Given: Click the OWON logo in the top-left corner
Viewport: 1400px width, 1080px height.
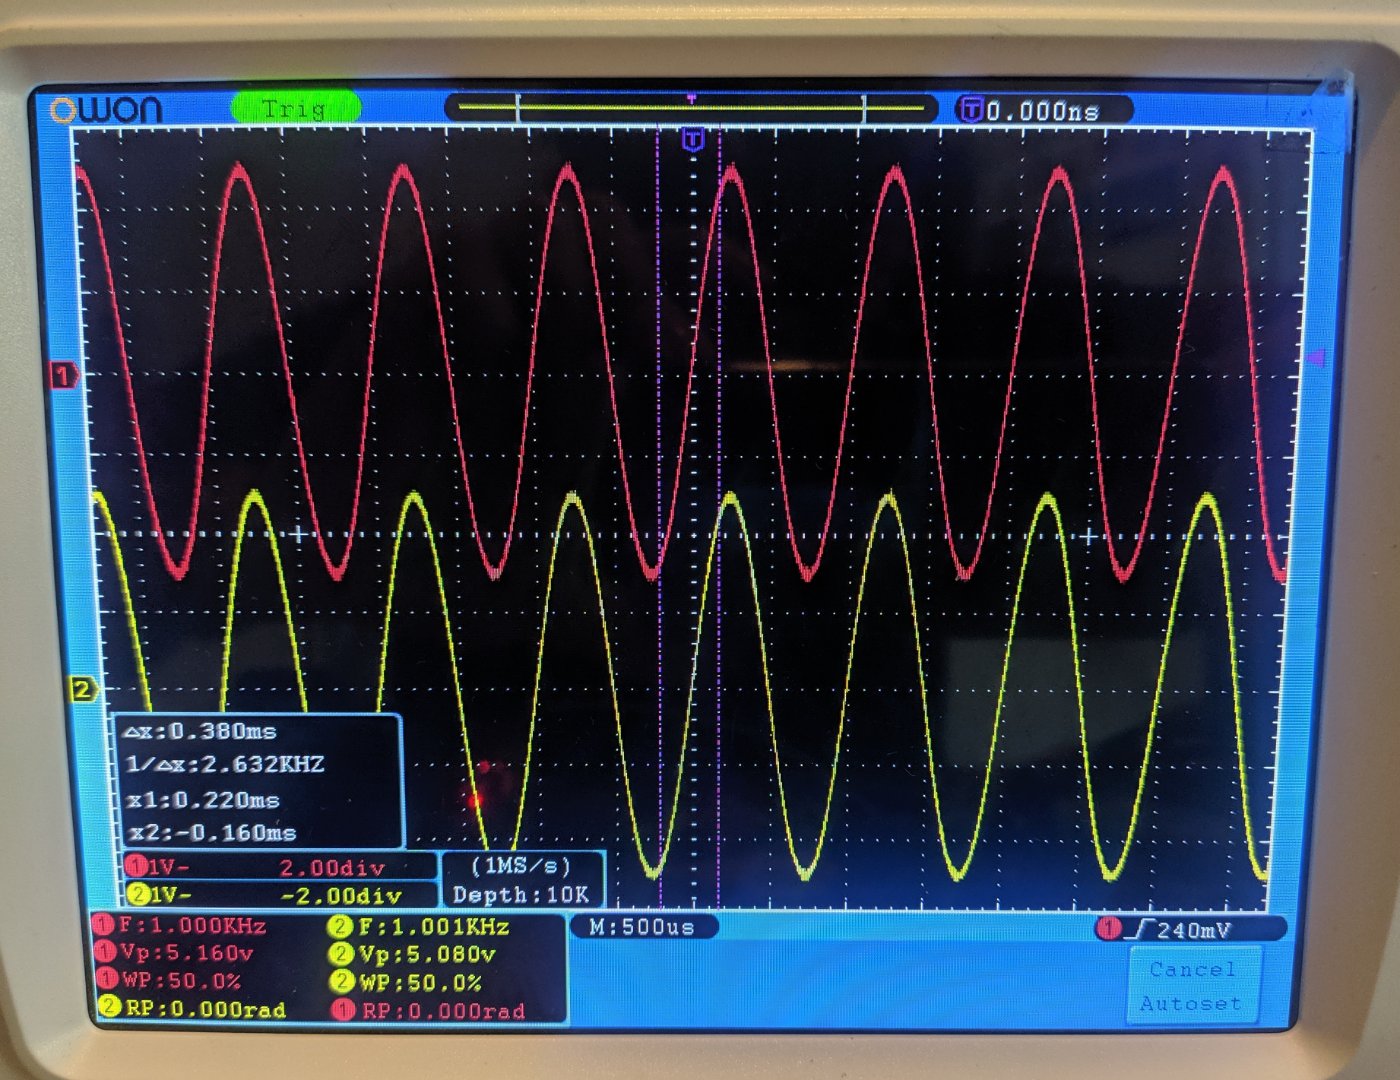Looking at the screenshot, I should (x=106, y=110).
